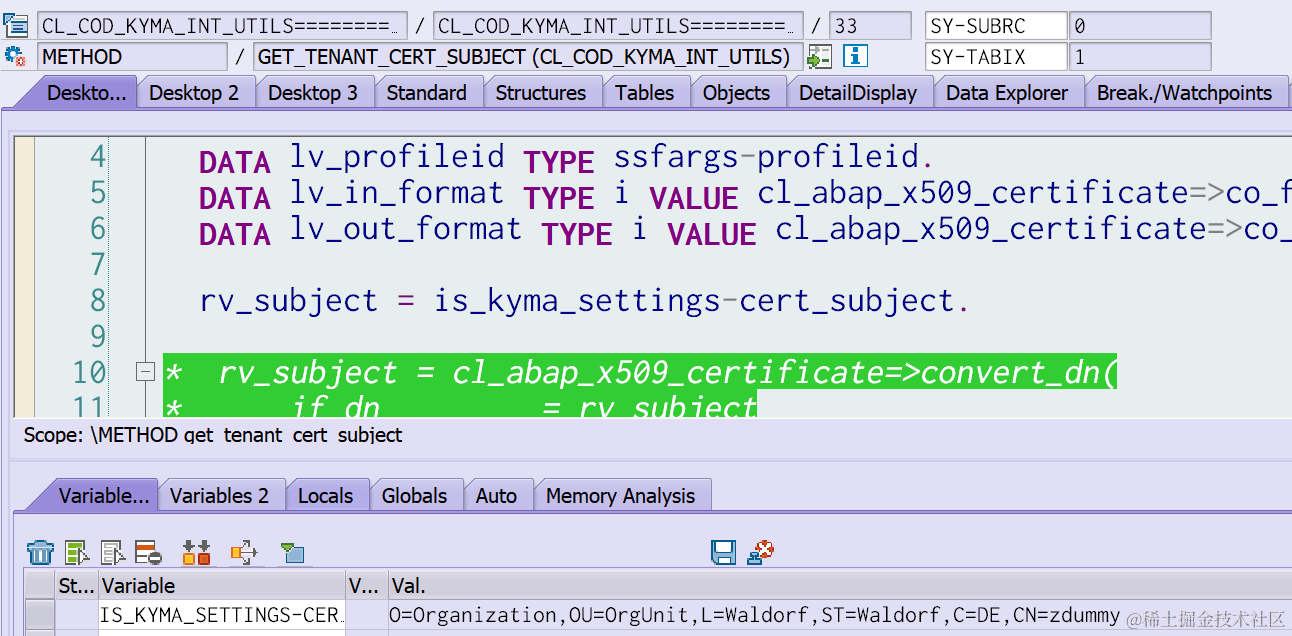Switch to the Desktop 3 tab

pos(313,93)
